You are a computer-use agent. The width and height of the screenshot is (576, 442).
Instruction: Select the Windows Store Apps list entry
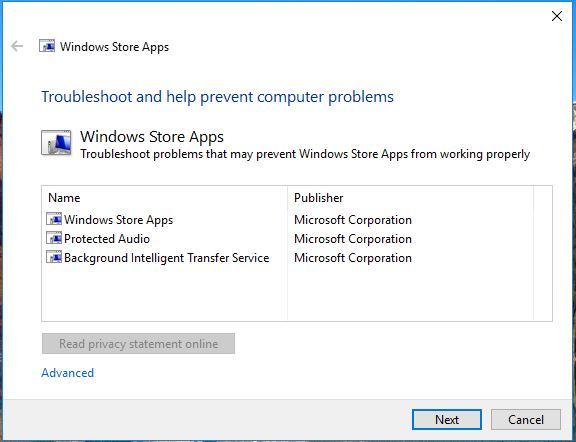[118, 220]
